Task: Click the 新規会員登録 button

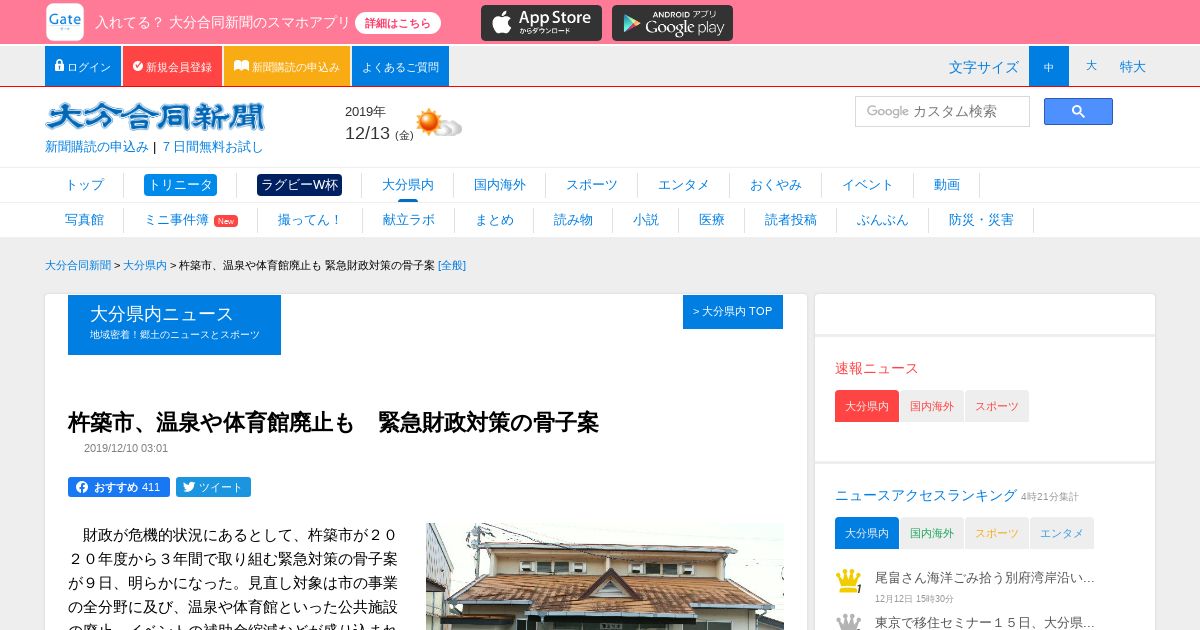Action: click(x=172, y=66)
